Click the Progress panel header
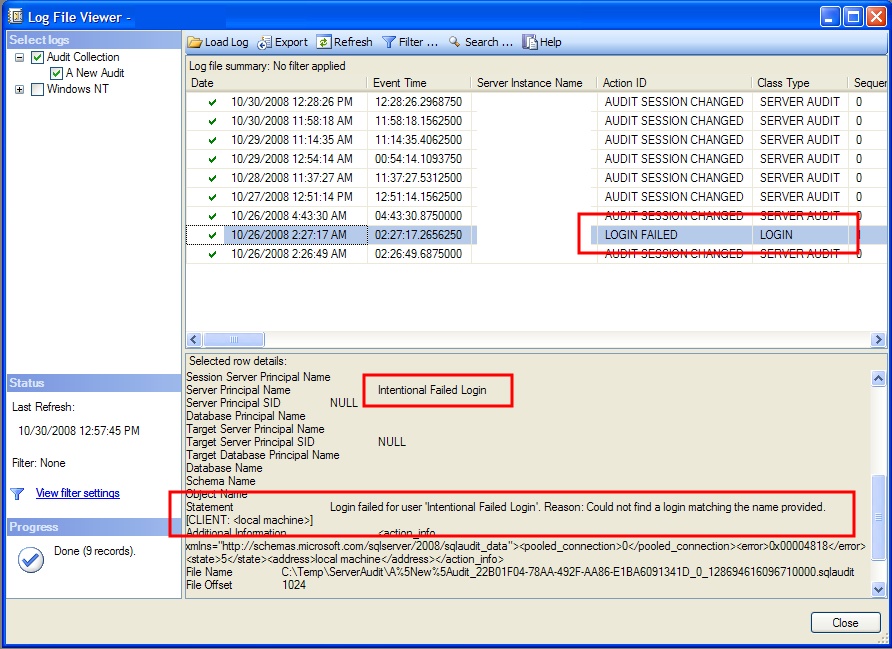 click(x=94, y=527)
